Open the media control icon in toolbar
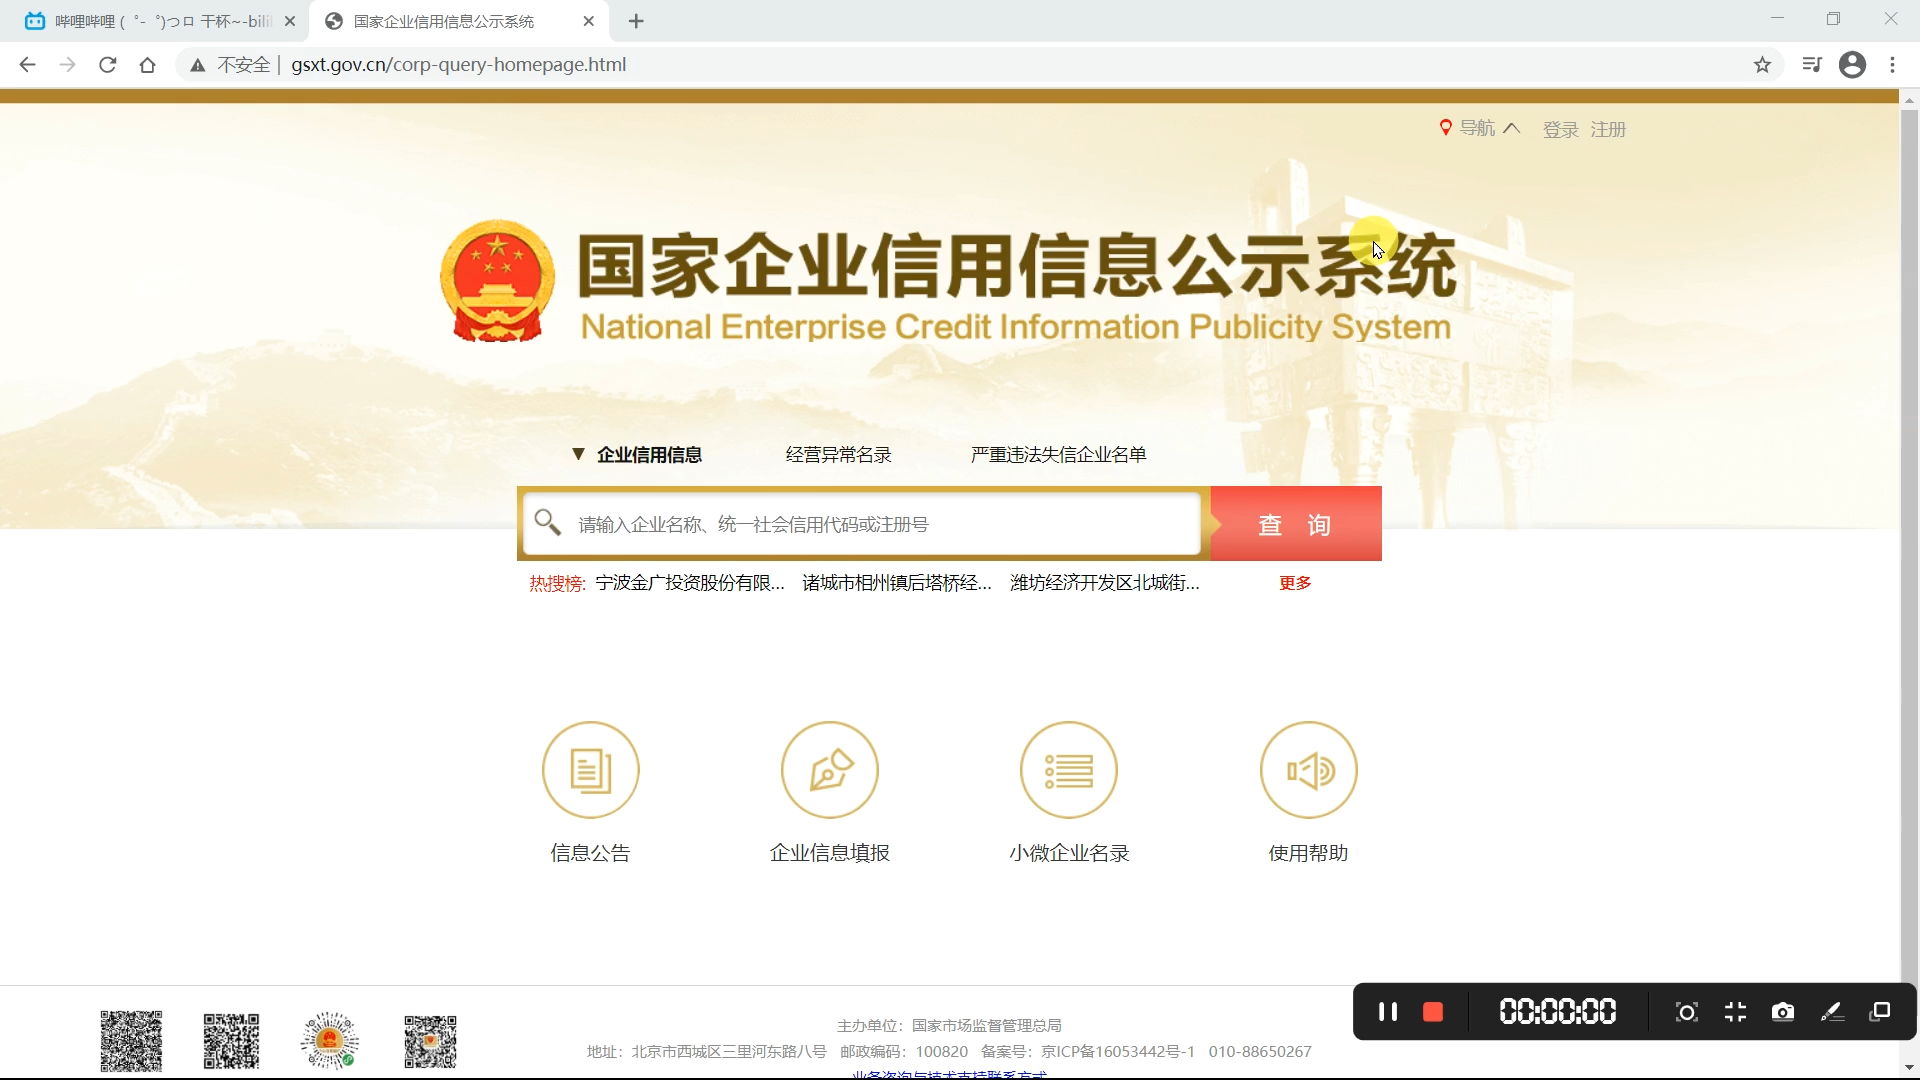 tap(1811, 65)
